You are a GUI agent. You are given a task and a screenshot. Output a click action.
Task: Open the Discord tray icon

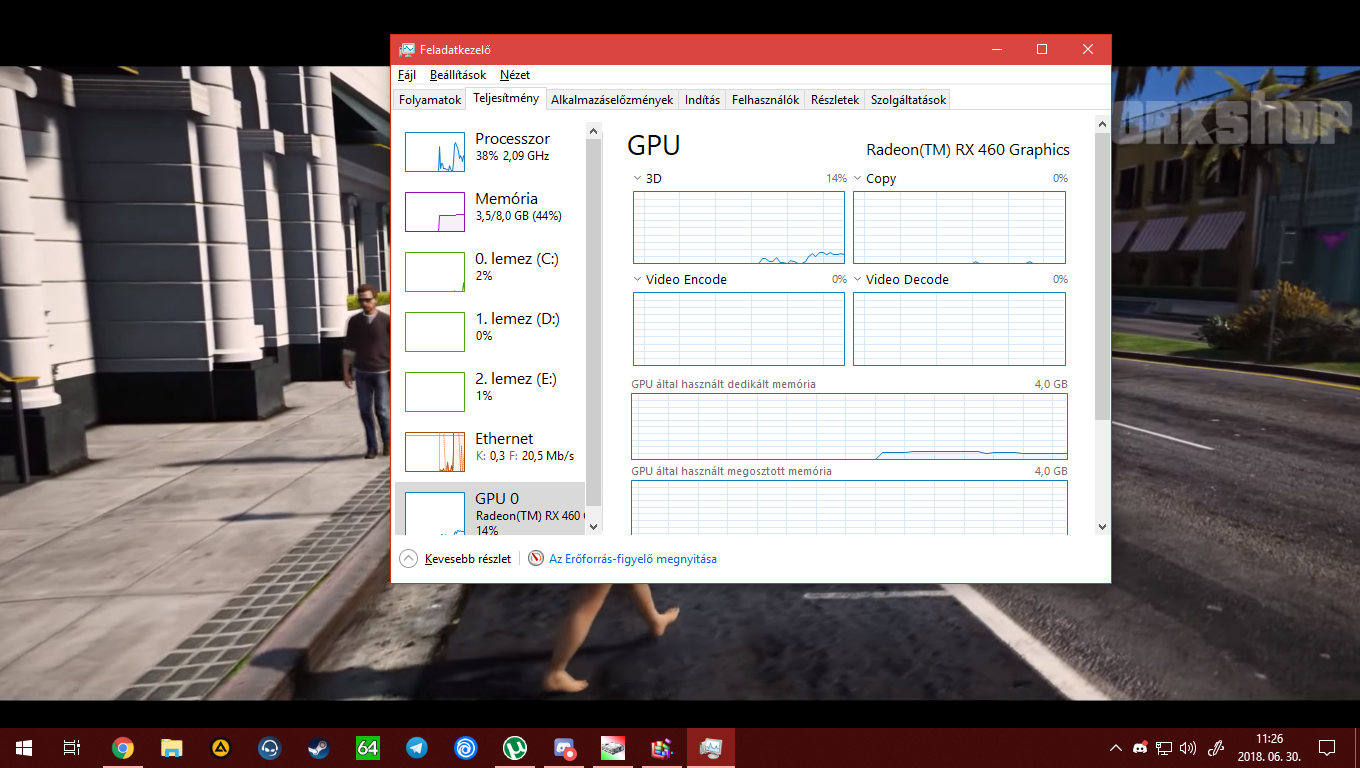tap(1140, 748)
